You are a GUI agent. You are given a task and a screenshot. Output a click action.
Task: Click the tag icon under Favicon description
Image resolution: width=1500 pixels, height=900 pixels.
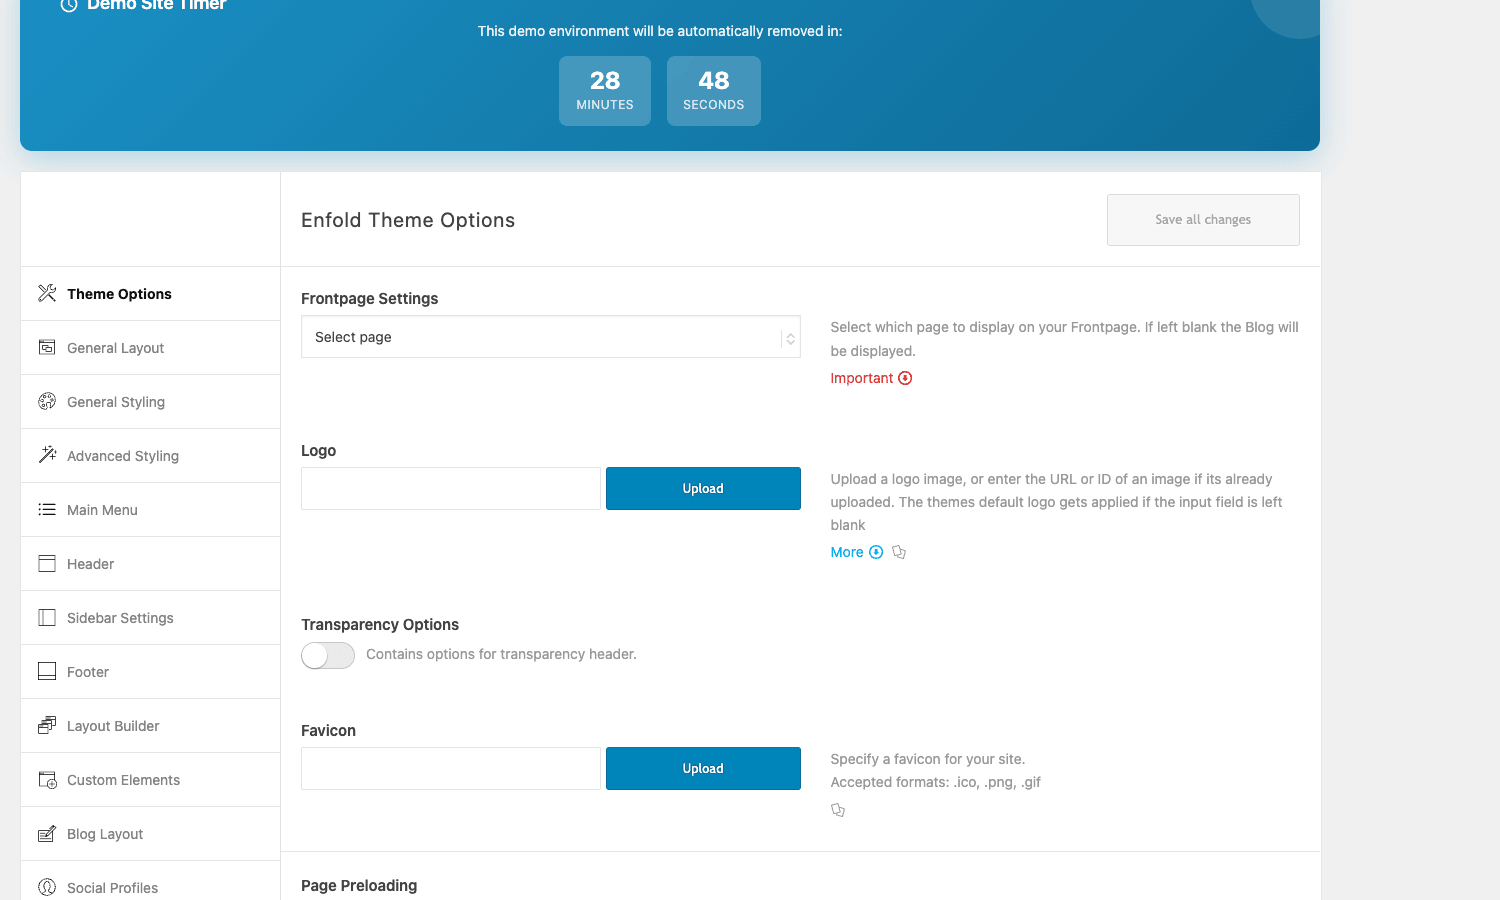838,810
